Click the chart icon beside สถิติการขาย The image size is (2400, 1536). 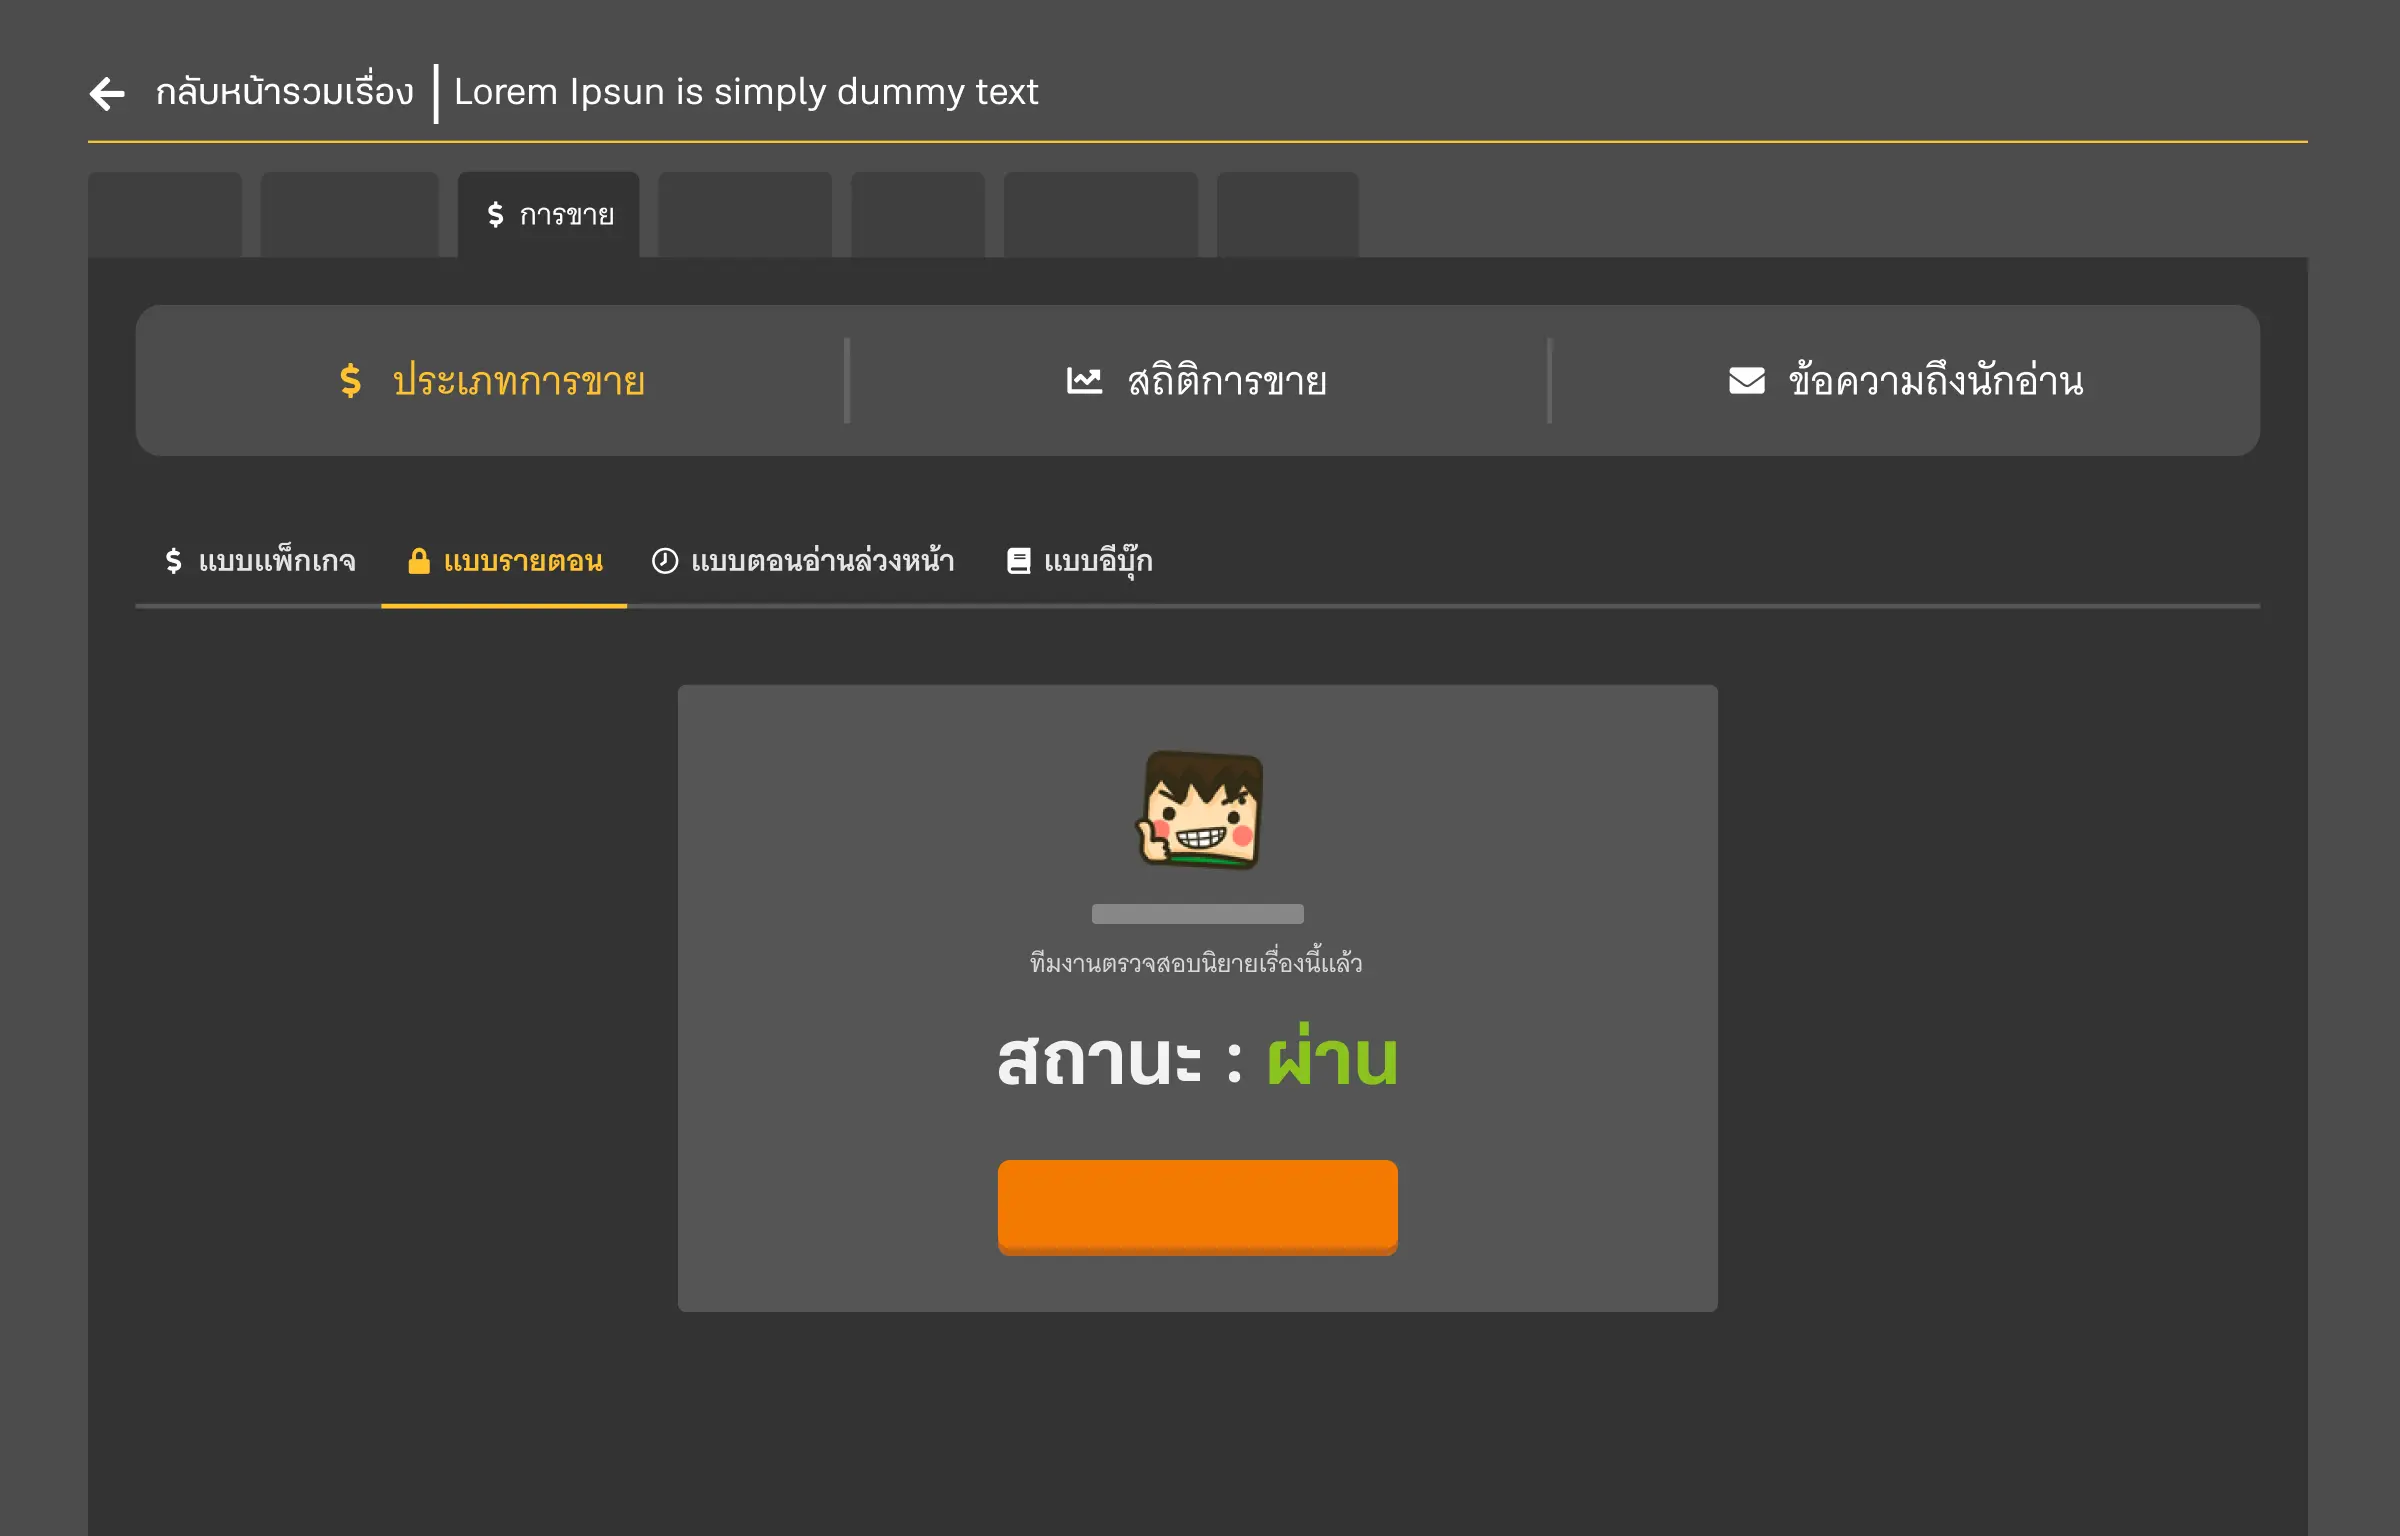(1084, 380)
